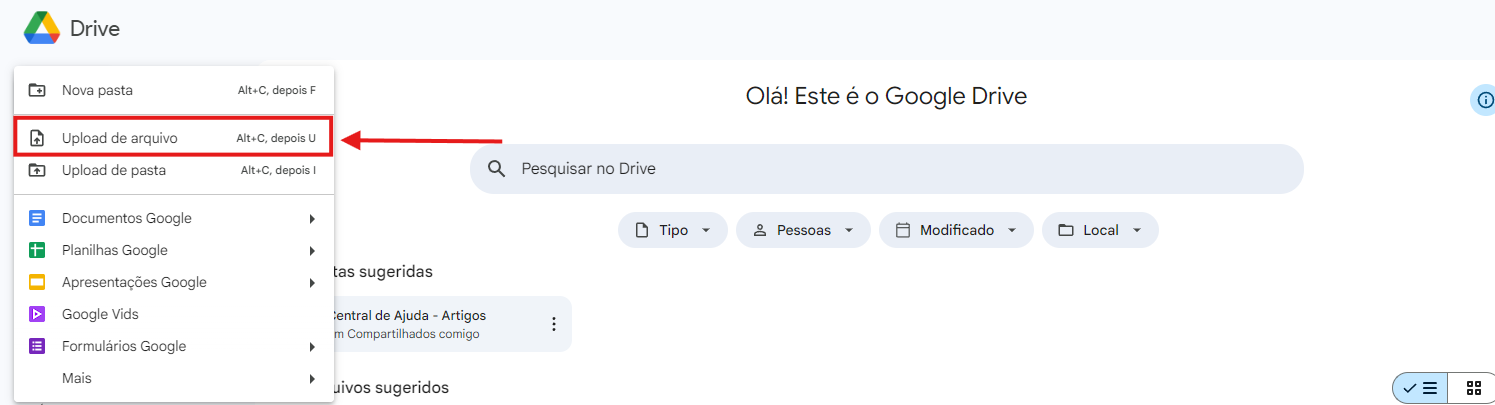
Task: Open the Pessoas filter dropdown
Action: click(803, 230)
